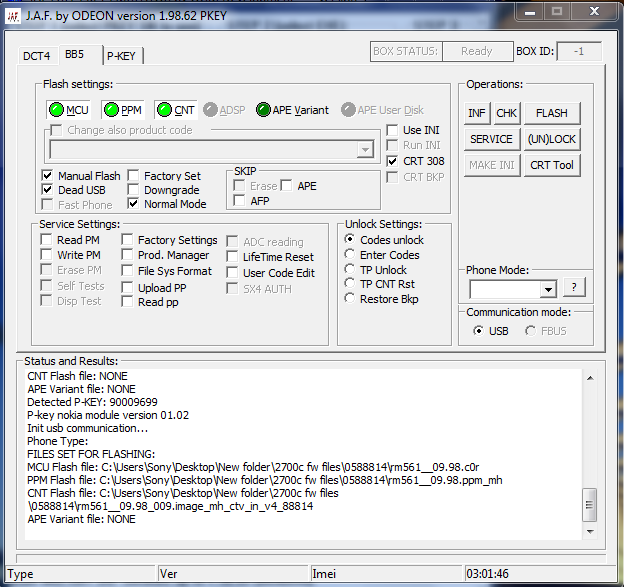Viewport: 624px width, 587px height.
Task: Click the 'Detected P-KEY: 90009699' log line
Action: coord(92,402)
